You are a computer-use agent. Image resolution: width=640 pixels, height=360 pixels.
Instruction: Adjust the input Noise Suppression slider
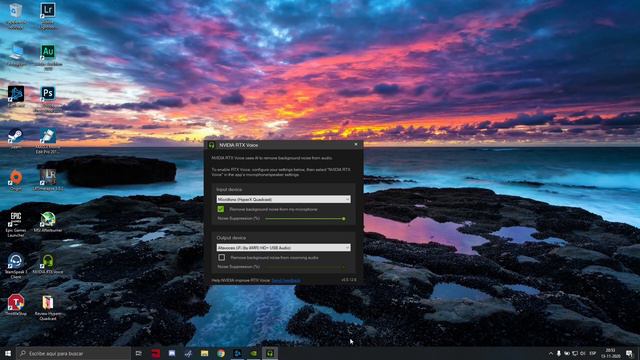pyautogui.click(x=305, y=219)
